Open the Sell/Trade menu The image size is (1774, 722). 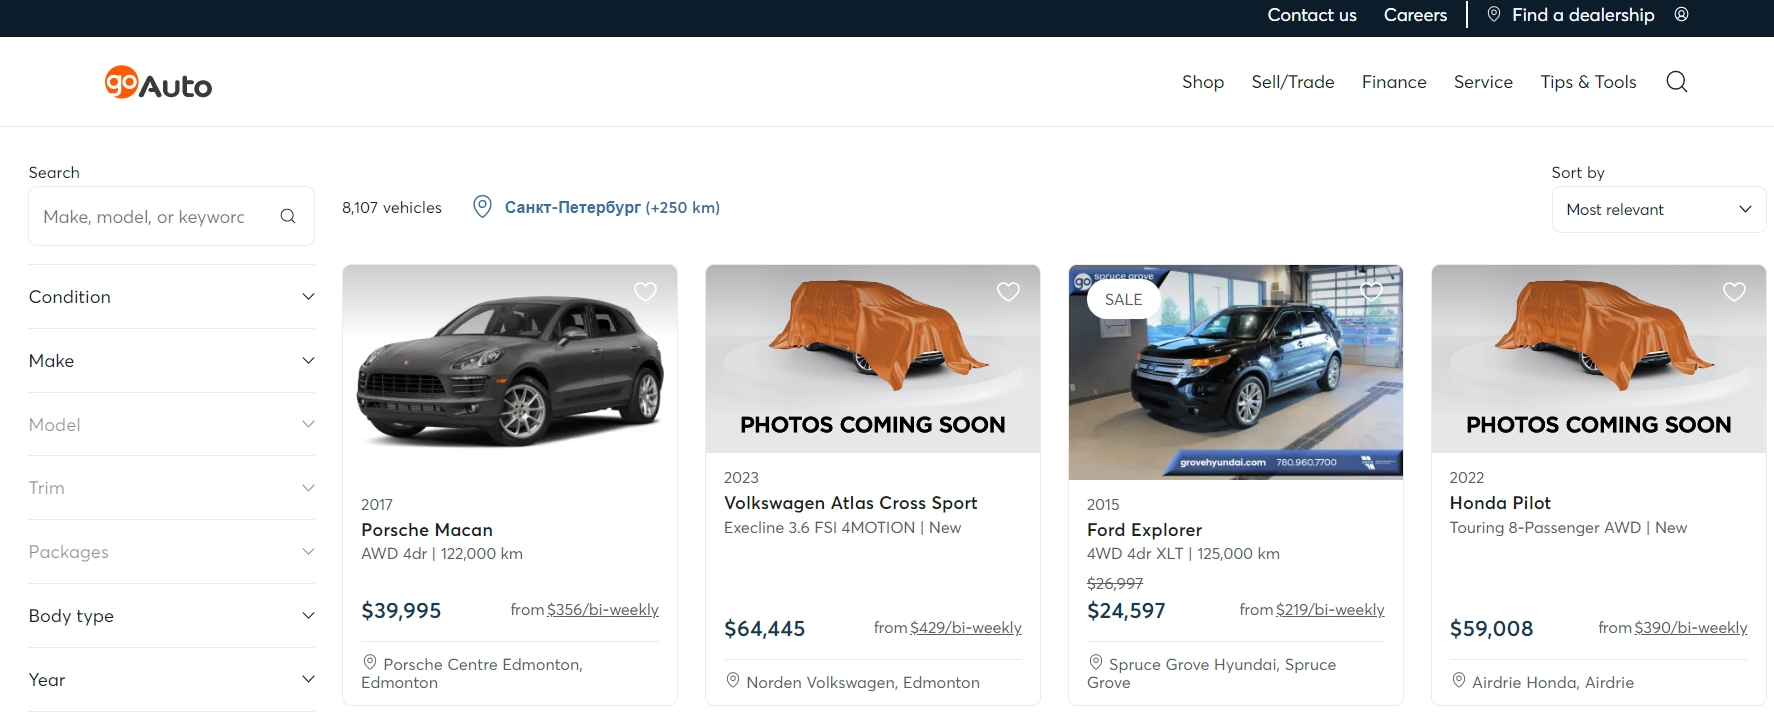coord(1293,82)
